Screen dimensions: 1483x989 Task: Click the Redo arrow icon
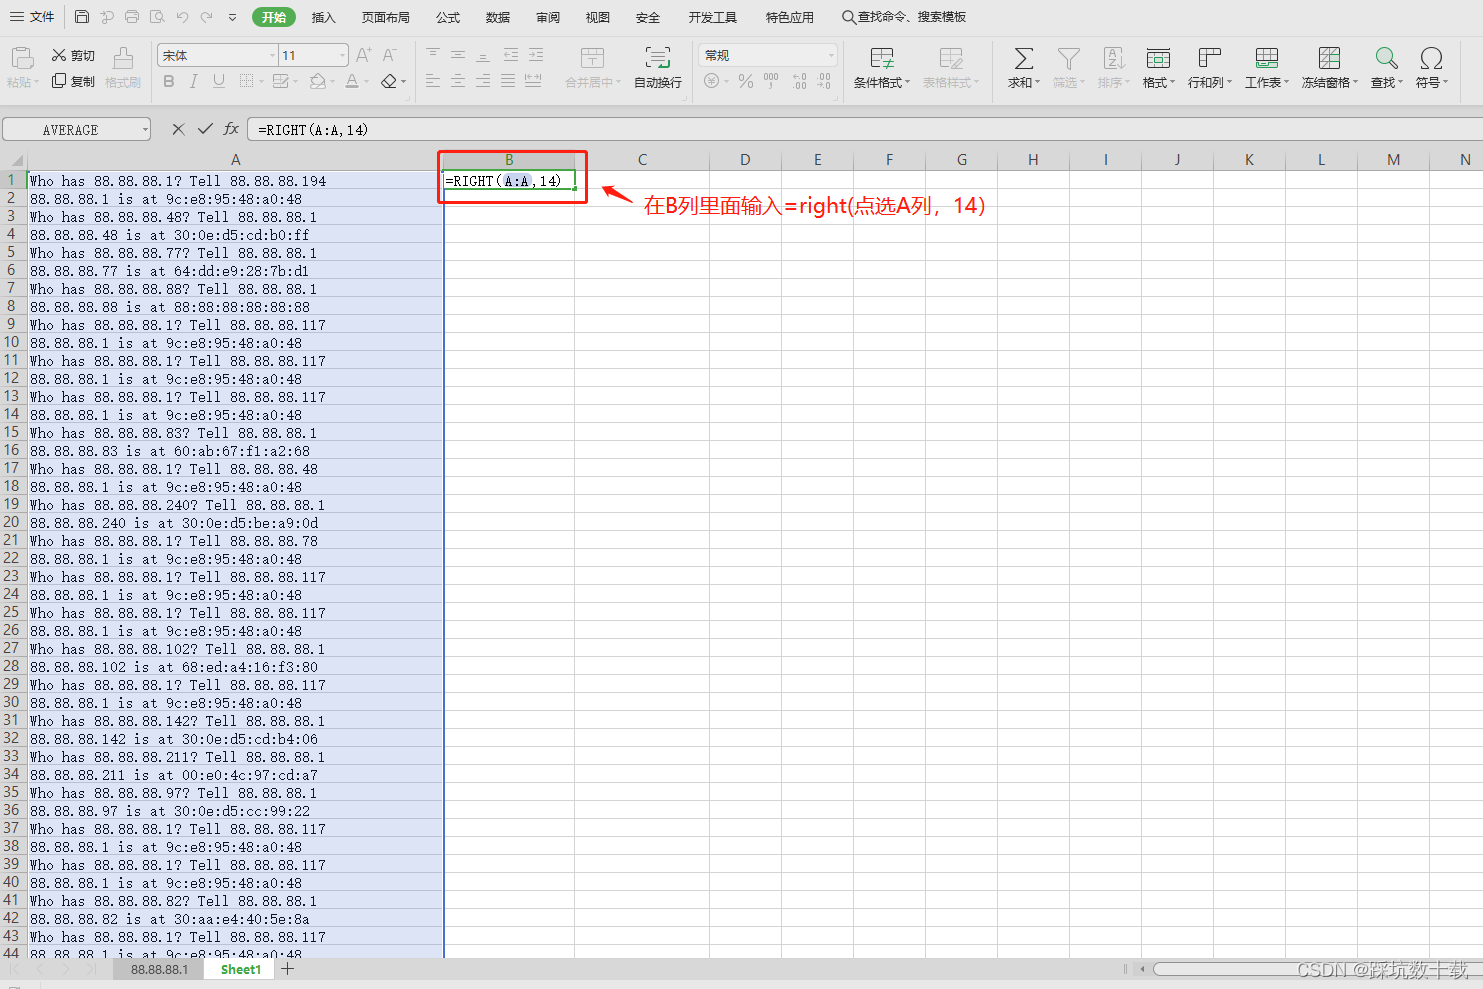(207, 17)
